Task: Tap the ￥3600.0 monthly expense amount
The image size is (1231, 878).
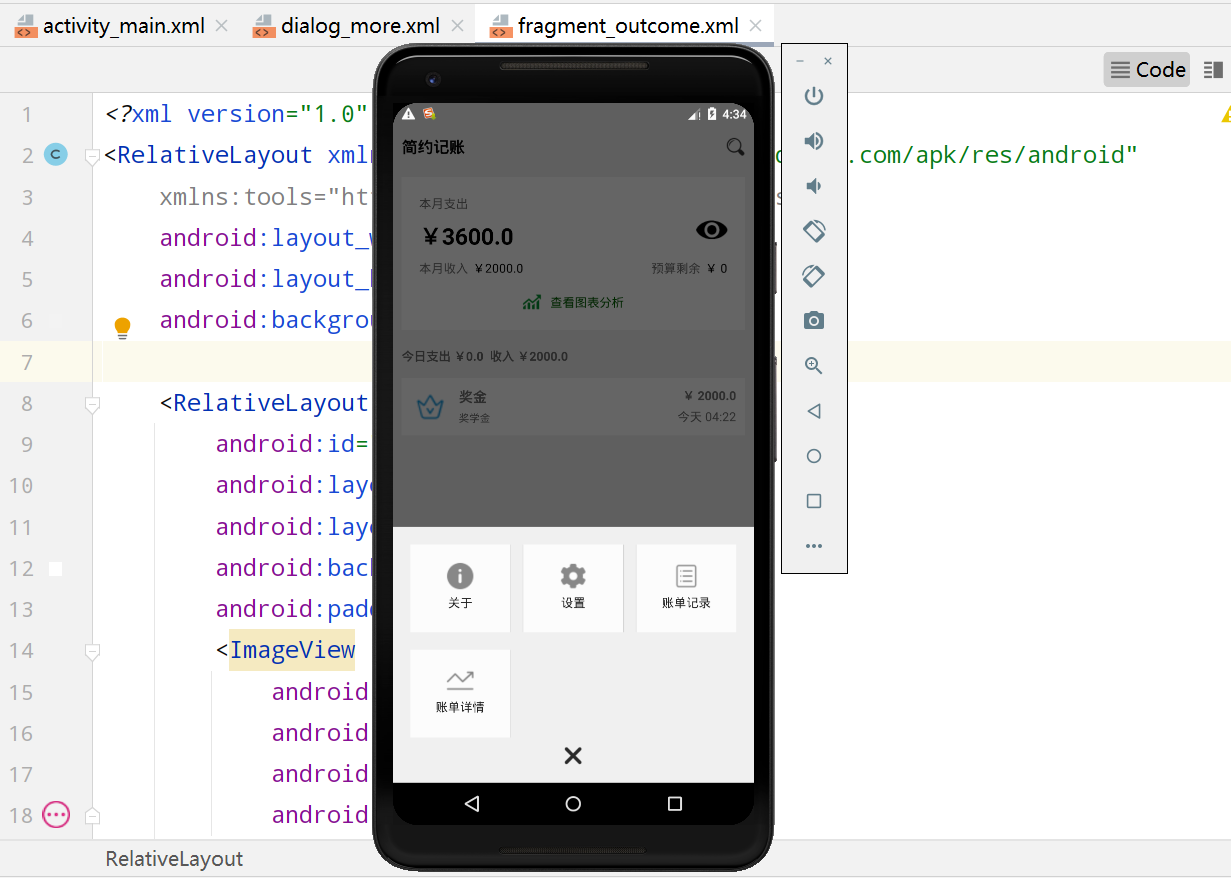Action: (467, 237)
